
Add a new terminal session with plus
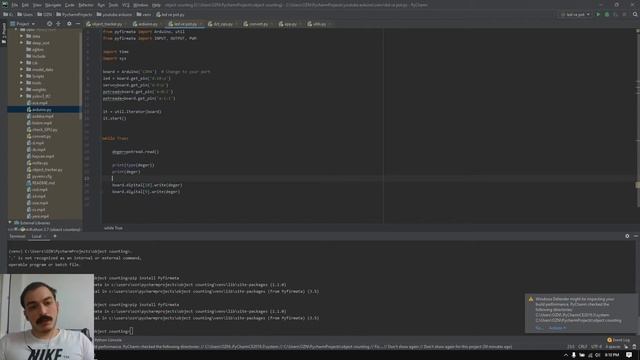tap(55, 236)
